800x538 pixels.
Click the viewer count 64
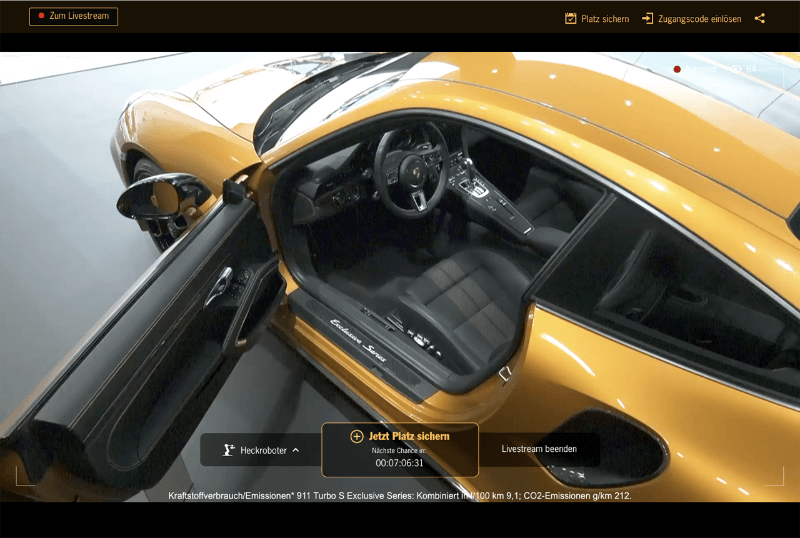pos(751,69)
